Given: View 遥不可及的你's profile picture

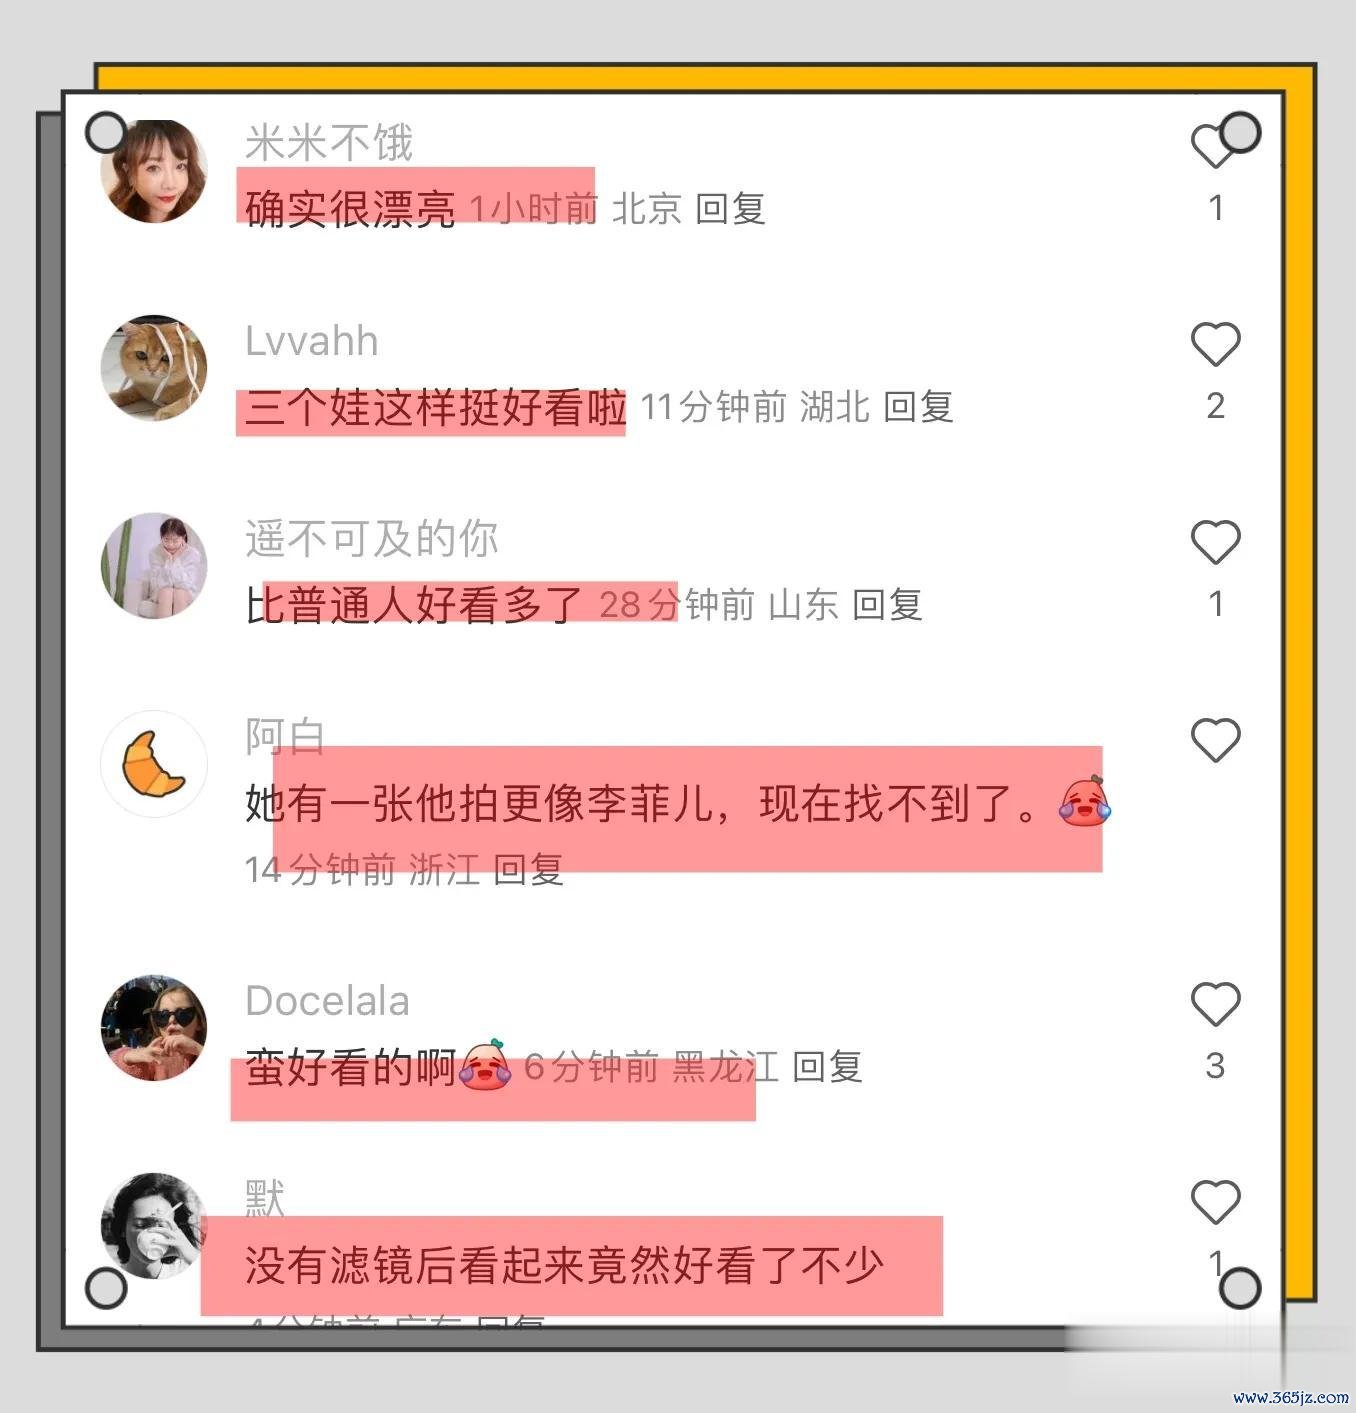Looking at the screenshot, I should [154, 566].
